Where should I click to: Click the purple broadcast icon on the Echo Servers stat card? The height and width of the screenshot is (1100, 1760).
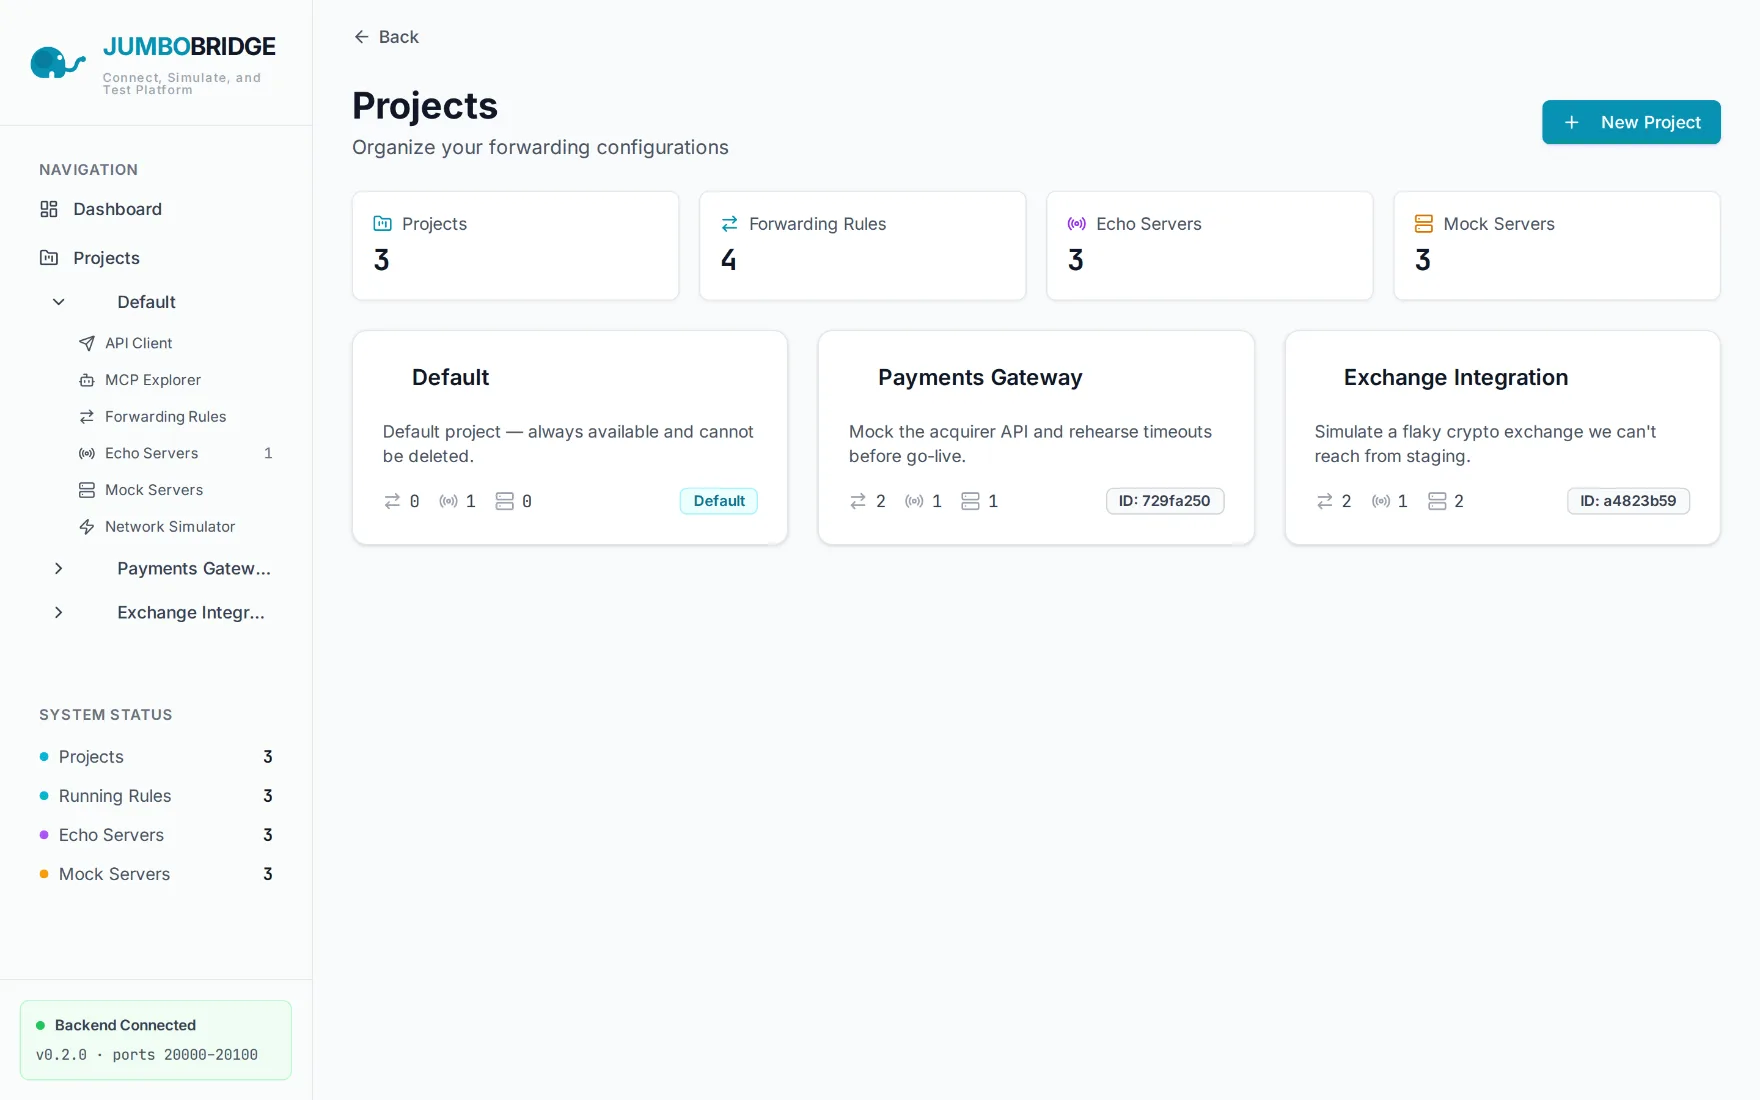1077,224
